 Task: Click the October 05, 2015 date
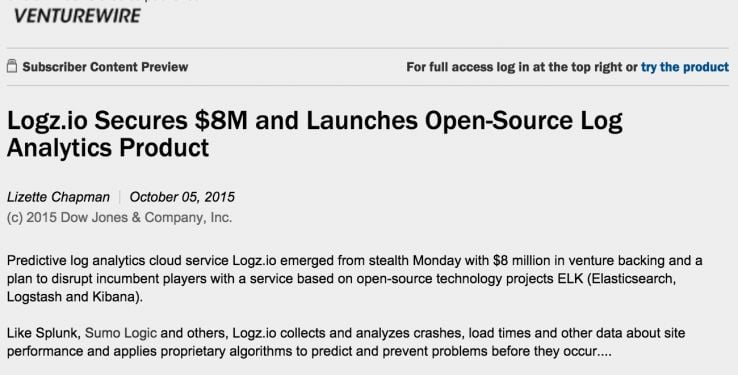(x=182, y=197)
